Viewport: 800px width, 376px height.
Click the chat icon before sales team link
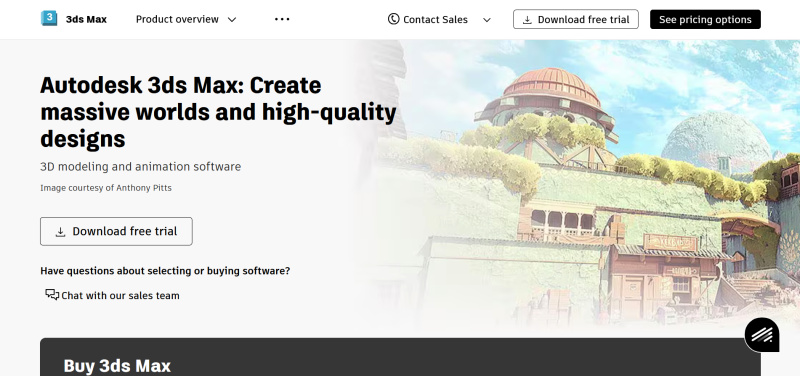coord(52,295)
